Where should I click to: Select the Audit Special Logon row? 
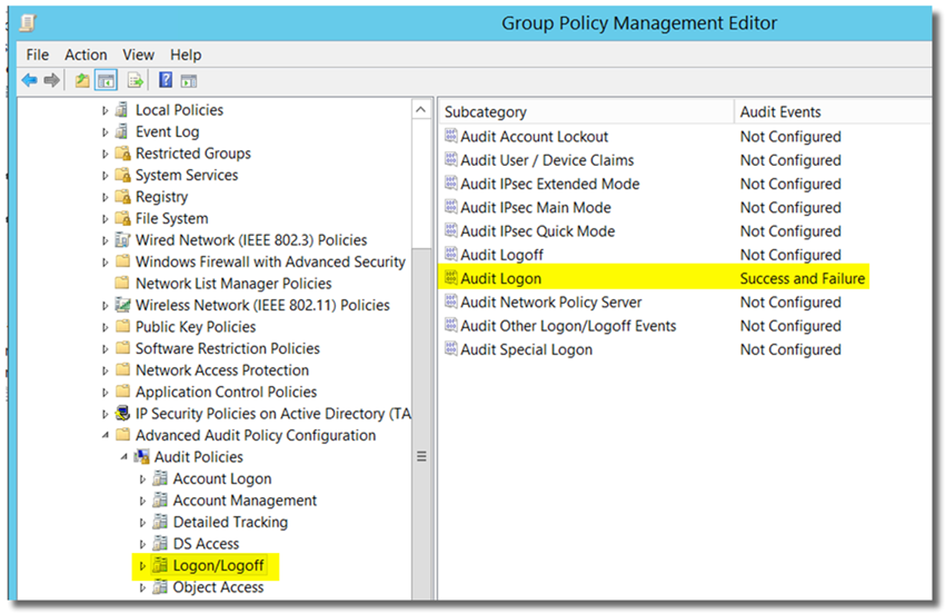(x=526, y=350)
